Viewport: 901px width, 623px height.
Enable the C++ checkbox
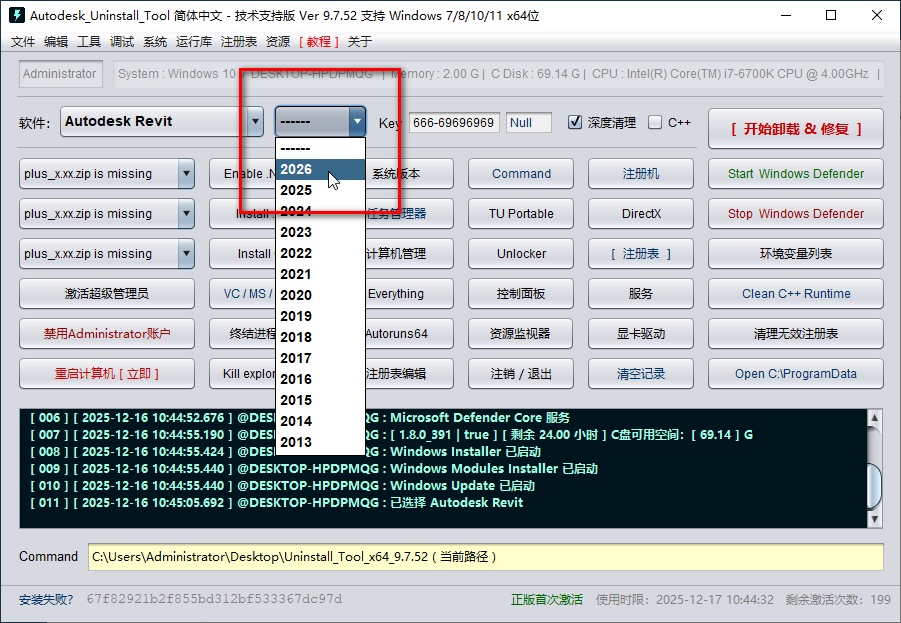click(654, 122)
